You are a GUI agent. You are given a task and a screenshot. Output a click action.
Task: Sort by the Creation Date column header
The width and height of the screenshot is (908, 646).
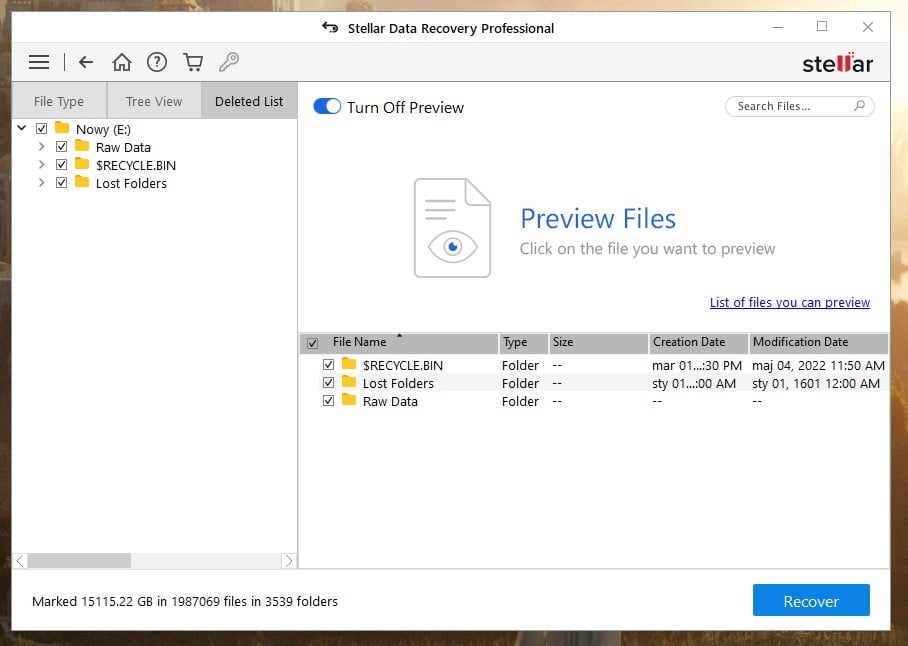699,343
